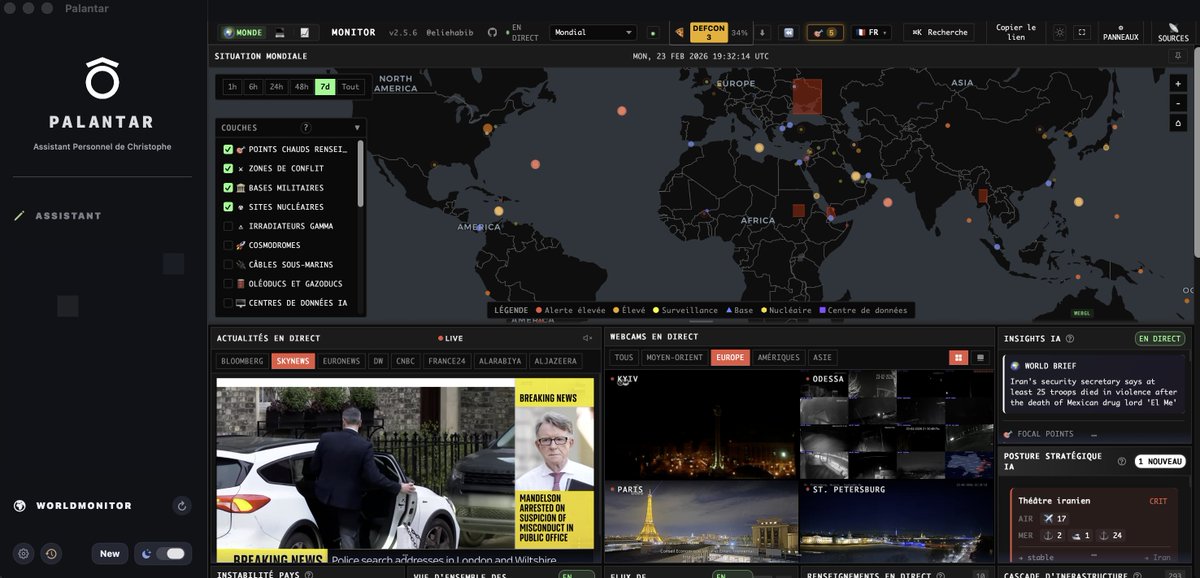Show Moyen-Orient webcams
Image resolution: width=1200 pixels, height=578 pixels.
tap(674, 357)
